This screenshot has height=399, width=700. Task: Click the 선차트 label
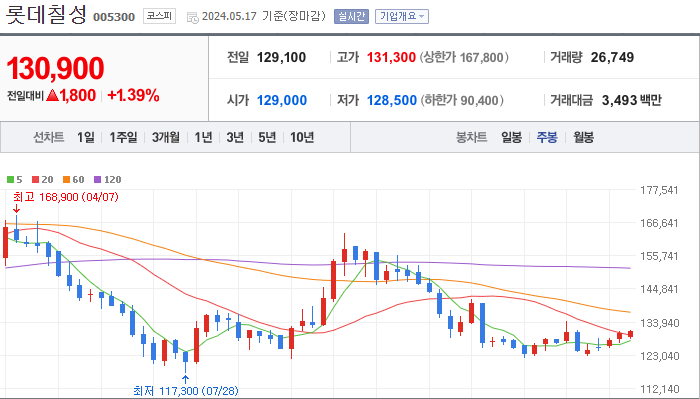pos(49,137)
